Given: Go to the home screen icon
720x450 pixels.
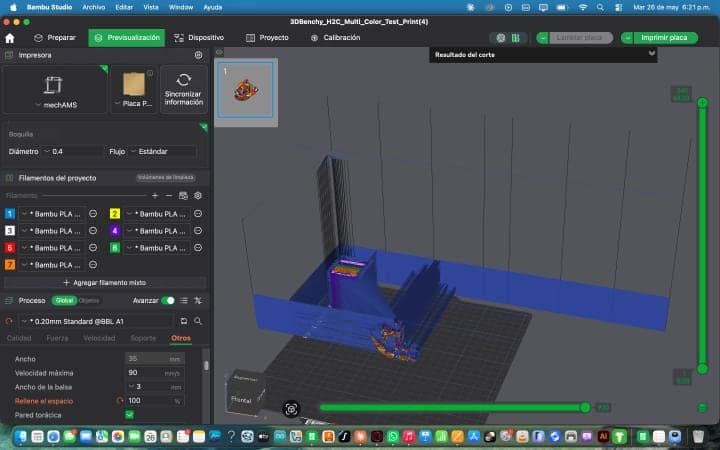Looking at the screenshot, I should pyautogui.click(x=10, y=38).
